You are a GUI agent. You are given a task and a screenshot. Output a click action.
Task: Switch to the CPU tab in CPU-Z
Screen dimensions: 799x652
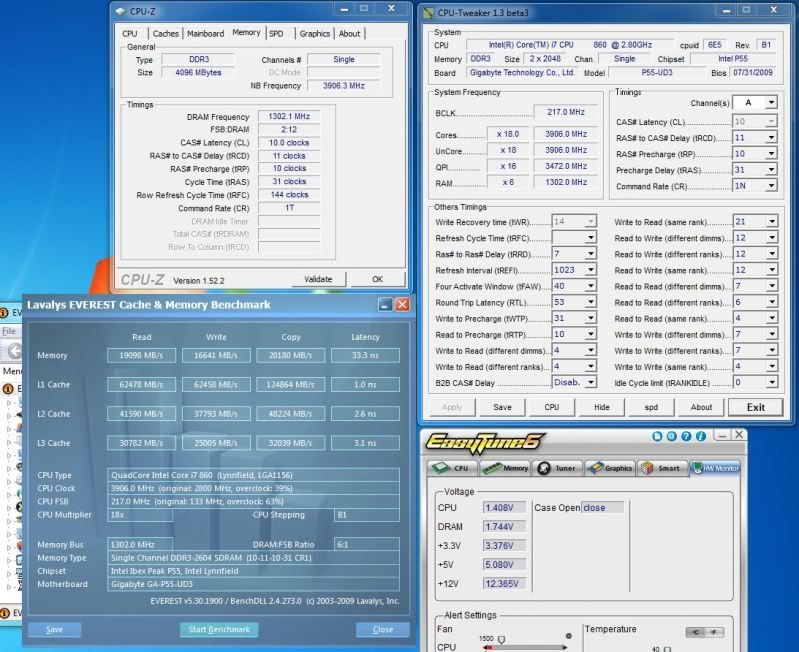[130, 34]
